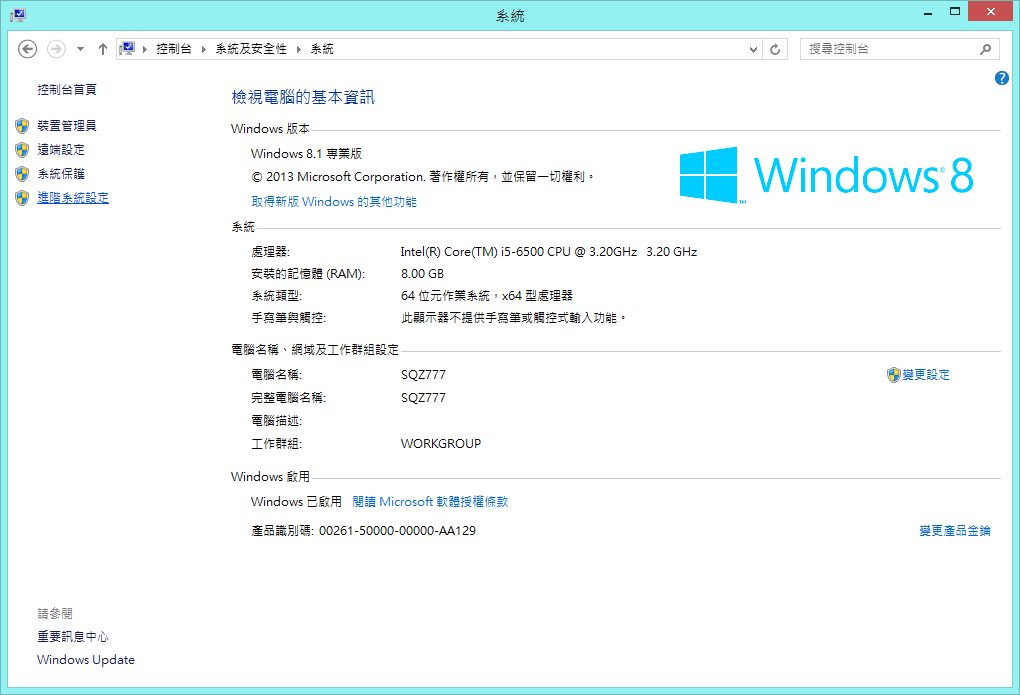Click 變更產品金鑰 link
Viewport: 1020px width, 695px height.
click(954, 531)
